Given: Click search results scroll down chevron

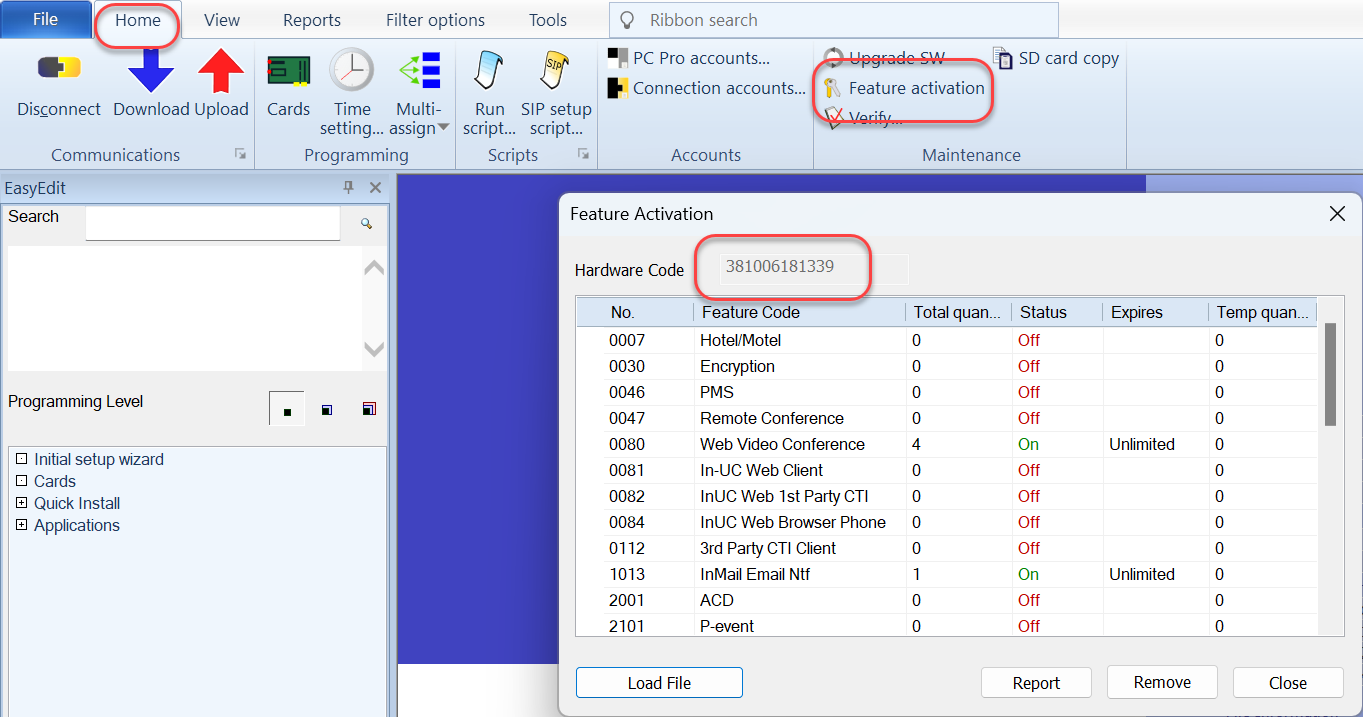Looking at the screenshot, I should coord(374,349).
